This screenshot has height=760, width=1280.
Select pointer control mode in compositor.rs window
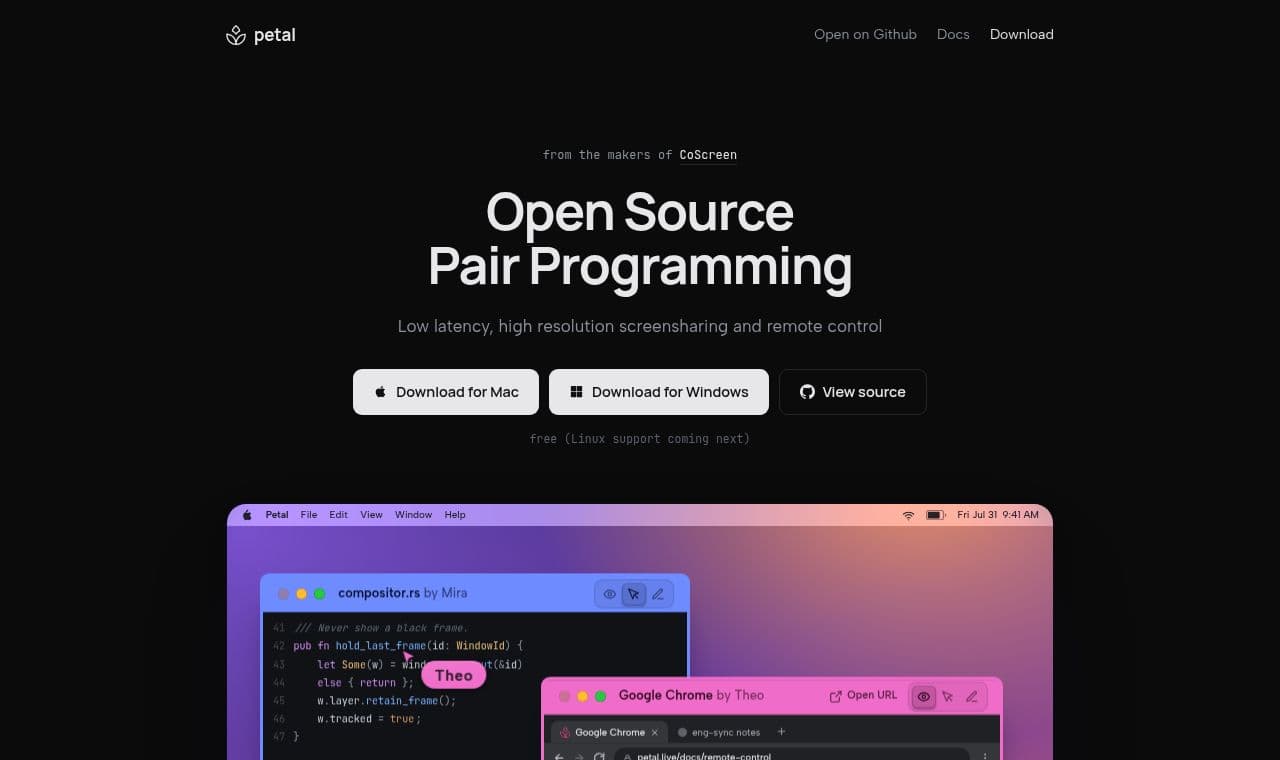point(633,594)
